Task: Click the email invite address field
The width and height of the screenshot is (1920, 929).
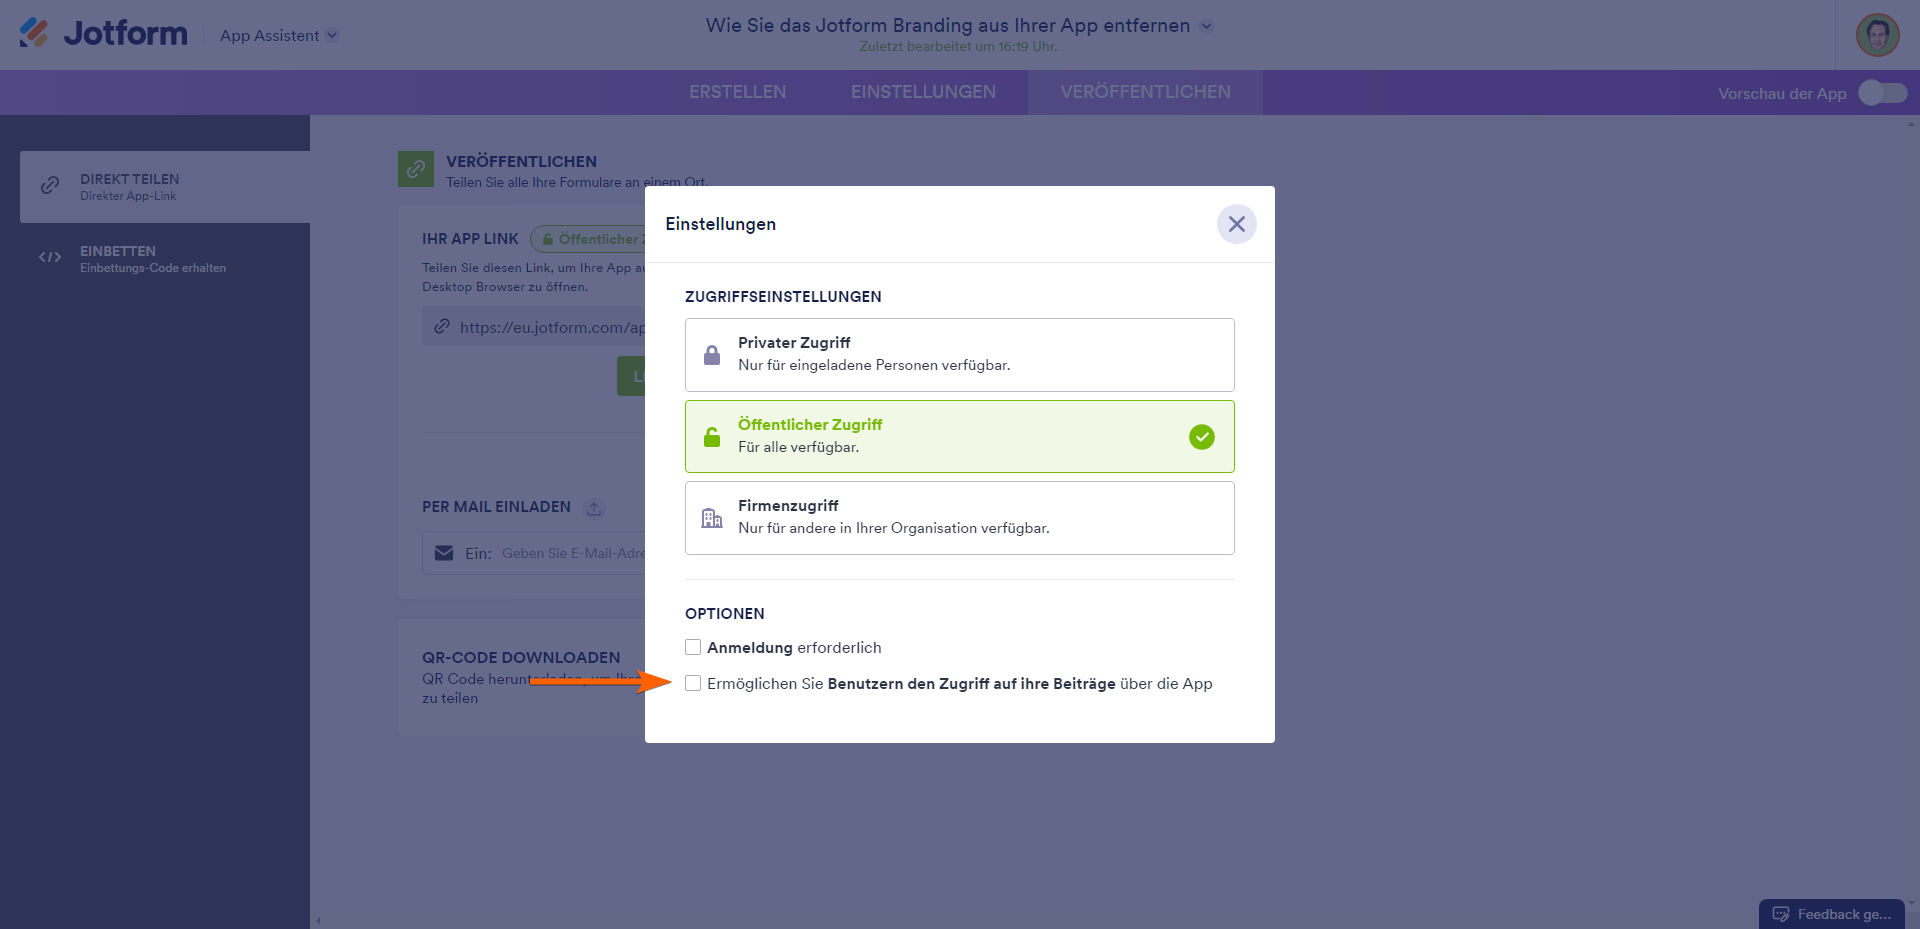Action: click(x=534, y=553)
